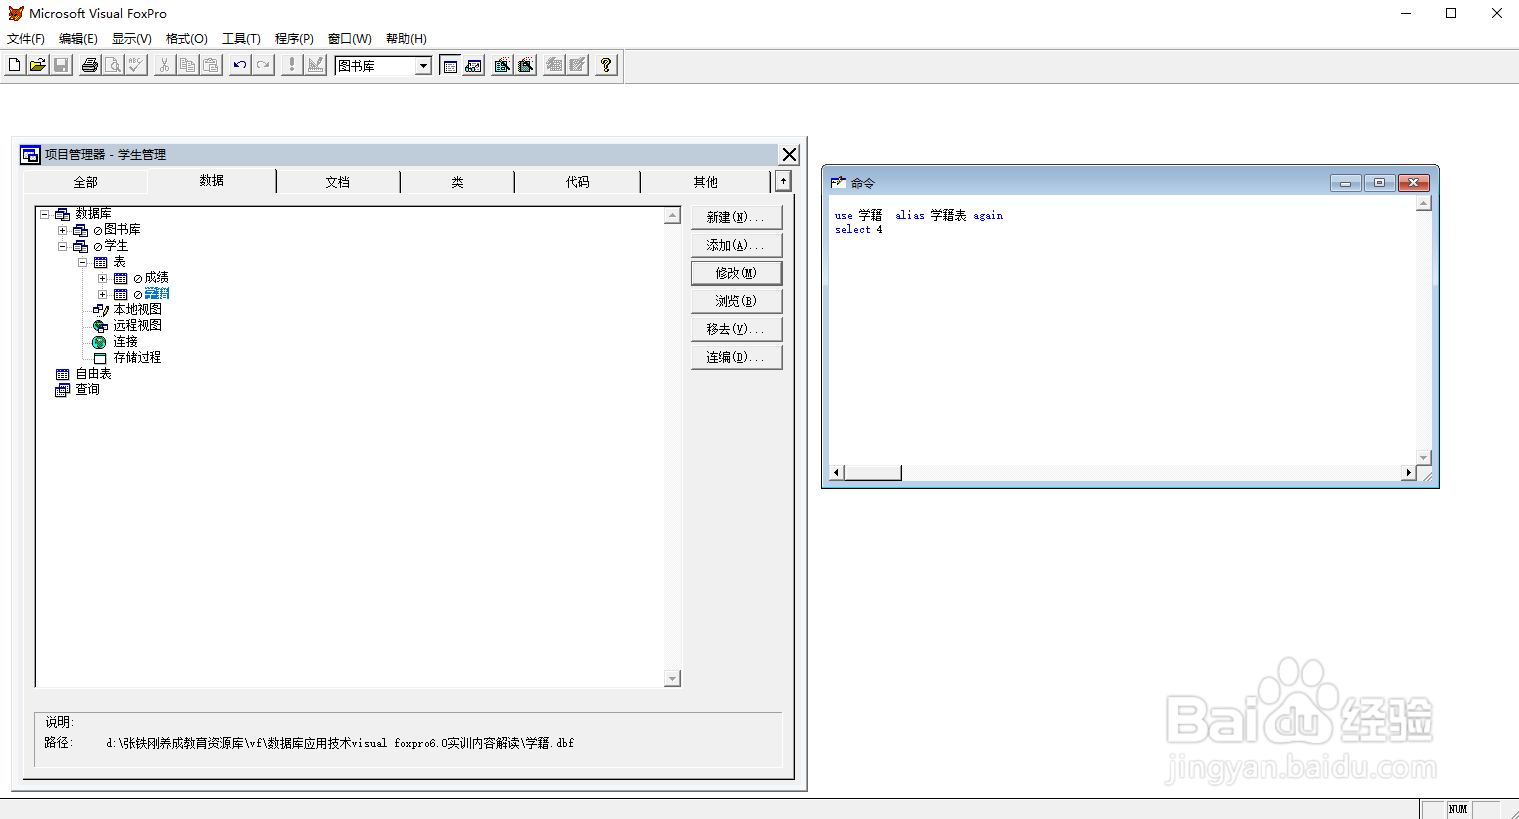1519x819 pixels.
Task: Cut with the scissors toolbar icon
Action: pos(165,65)
